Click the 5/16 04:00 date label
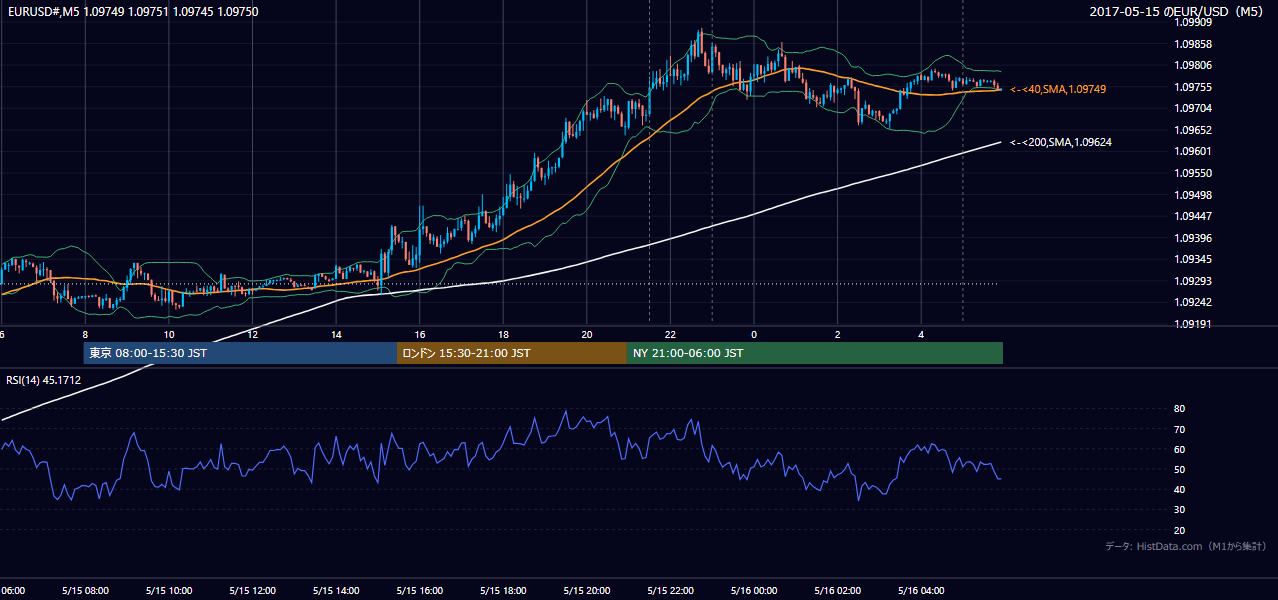This screenshot has width=1278, height=600. click(x=921, y=591)
